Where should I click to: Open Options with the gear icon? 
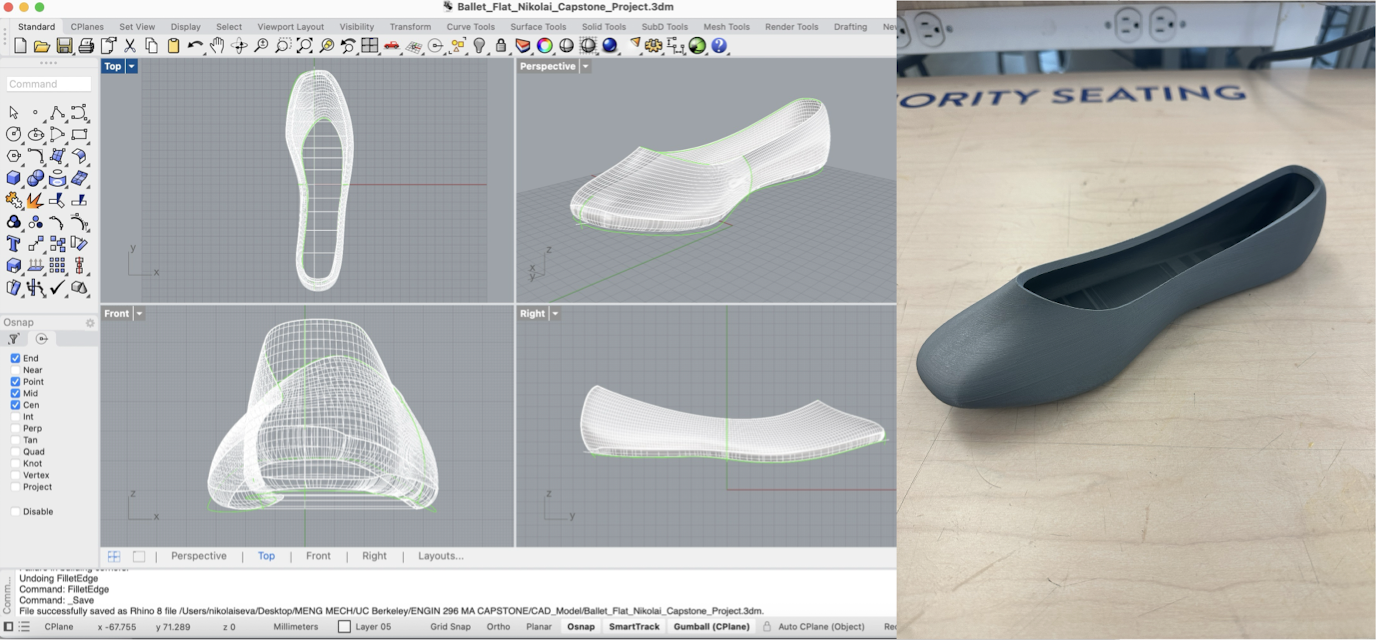coord(654,46)
